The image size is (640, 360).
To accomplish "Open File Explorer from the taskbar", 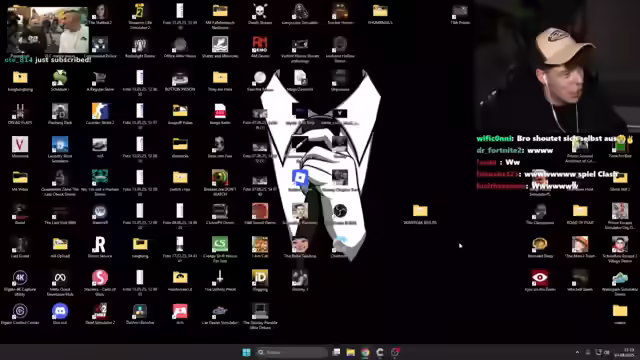I will pyautogui.click(x=351, y=352).
